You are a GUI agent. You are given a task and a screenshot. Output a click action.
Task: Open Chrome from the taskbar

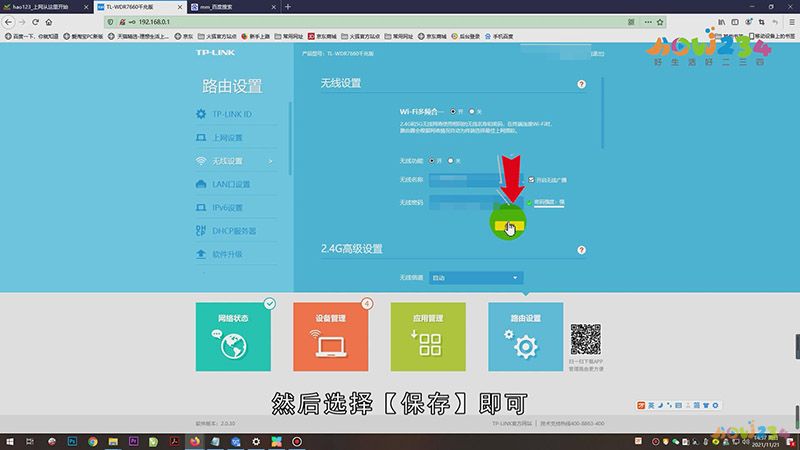tap(92, 441)
